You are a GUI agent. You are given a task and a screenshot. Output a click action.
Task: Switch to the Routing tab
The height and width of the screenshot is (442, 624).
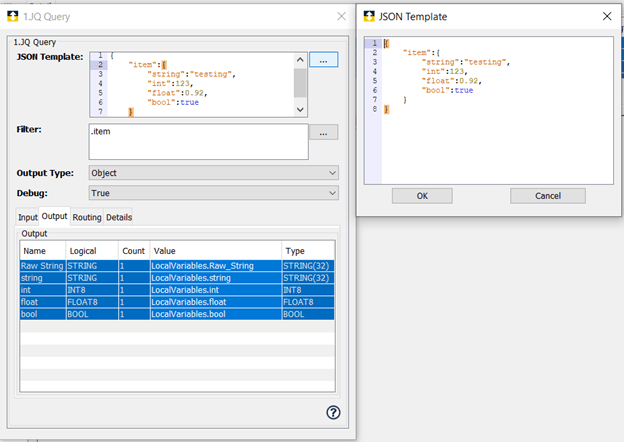87,217
